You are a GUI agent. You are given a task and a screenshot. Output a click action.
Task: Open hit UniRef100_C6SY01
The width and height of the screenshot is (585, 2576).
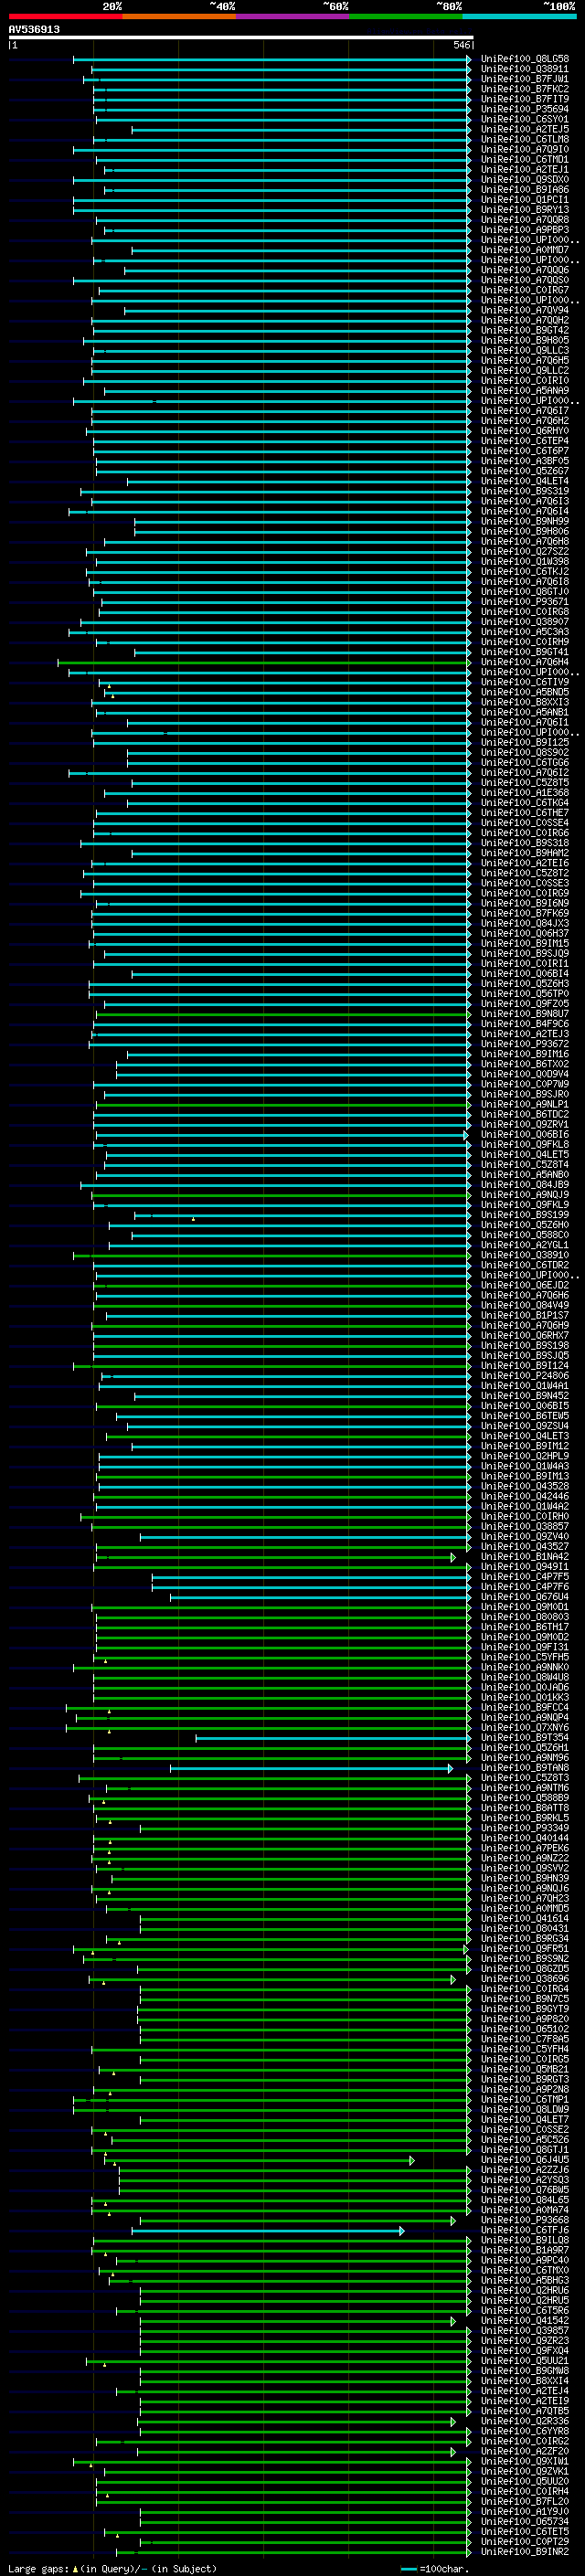pyautogui.click(x=525, y=119)
